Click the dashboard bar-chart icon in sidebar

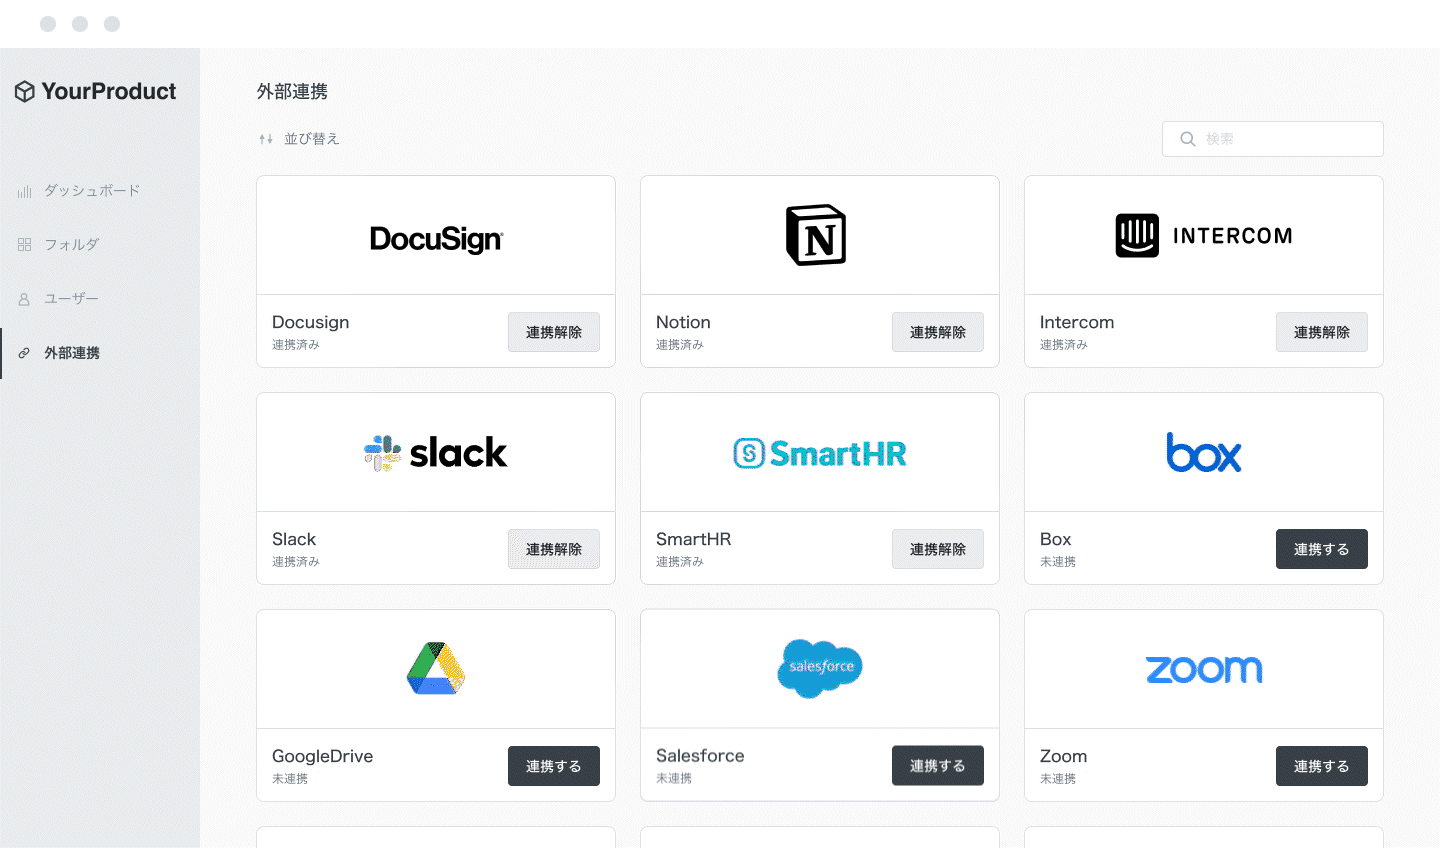point(24,191)
